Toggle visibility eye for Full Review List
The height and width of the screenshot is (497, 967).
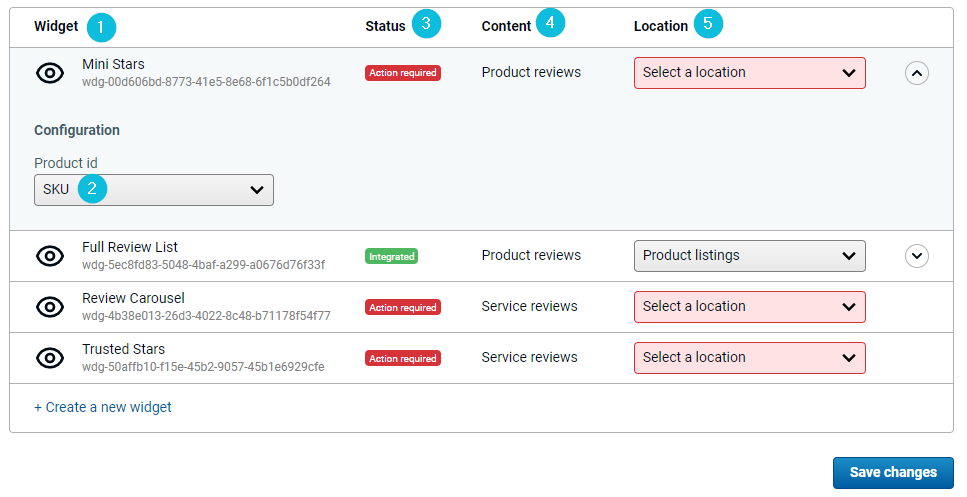coord(50,256)
